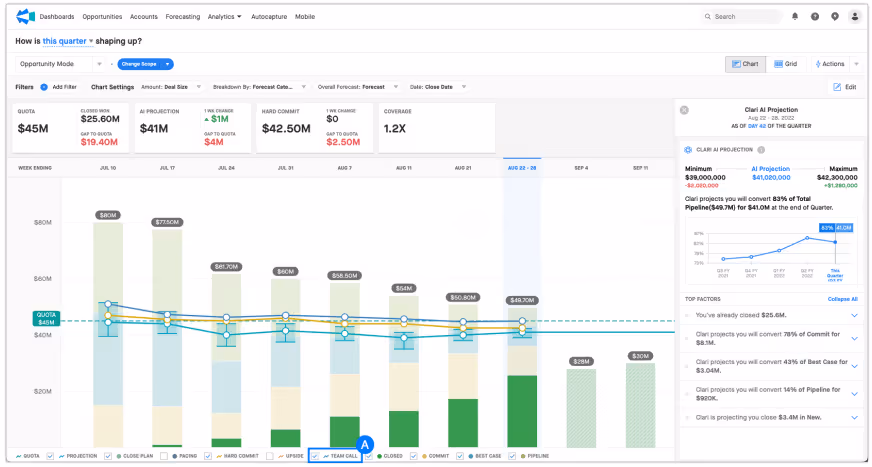
Task: Expand the 'already closed $25.6M' factor
Action: point(855,315)
